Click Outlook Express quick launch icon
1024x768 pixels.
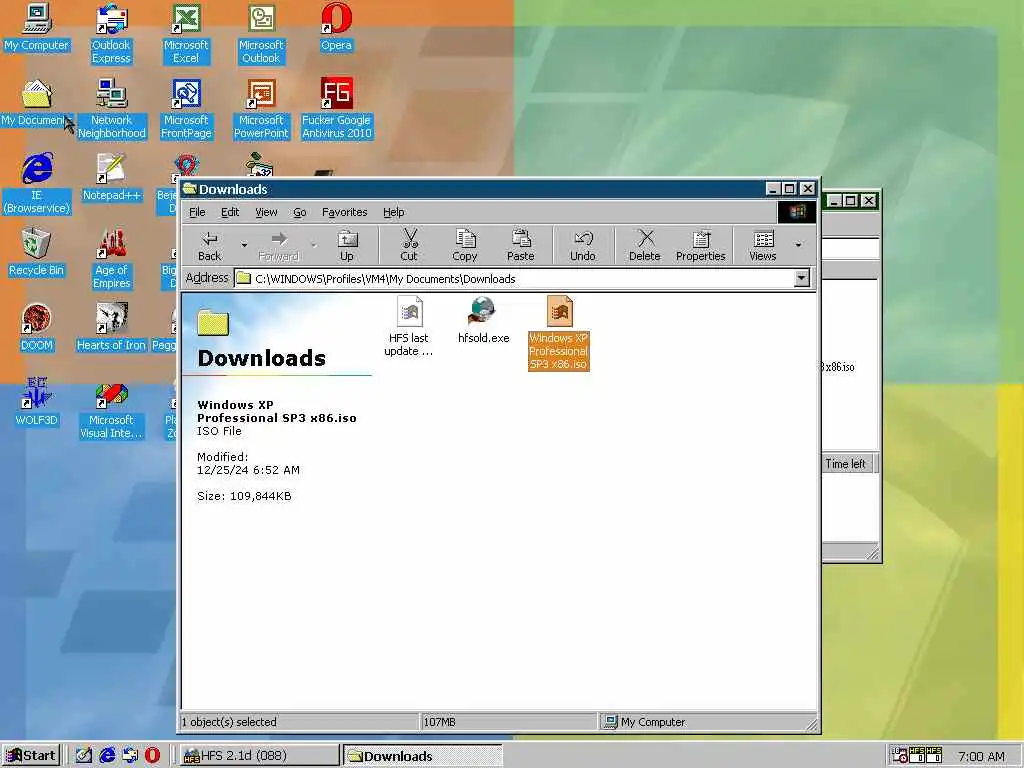pyautogui.click(x=130, y=756)
